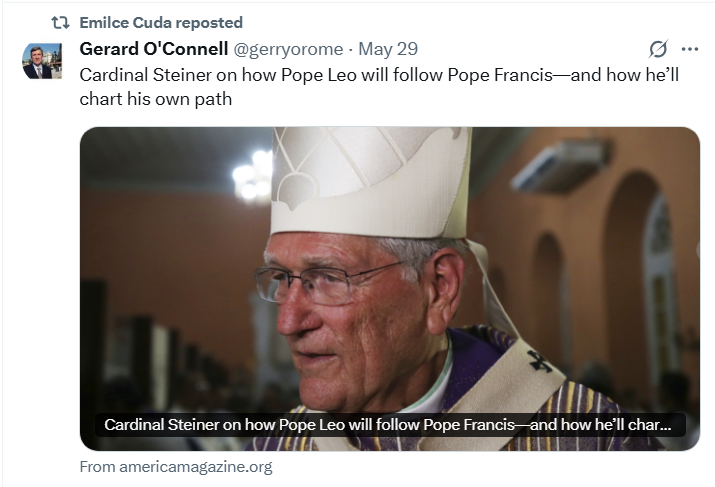Click the cardinal's eyeglasses in the card photo

[325, 285]
